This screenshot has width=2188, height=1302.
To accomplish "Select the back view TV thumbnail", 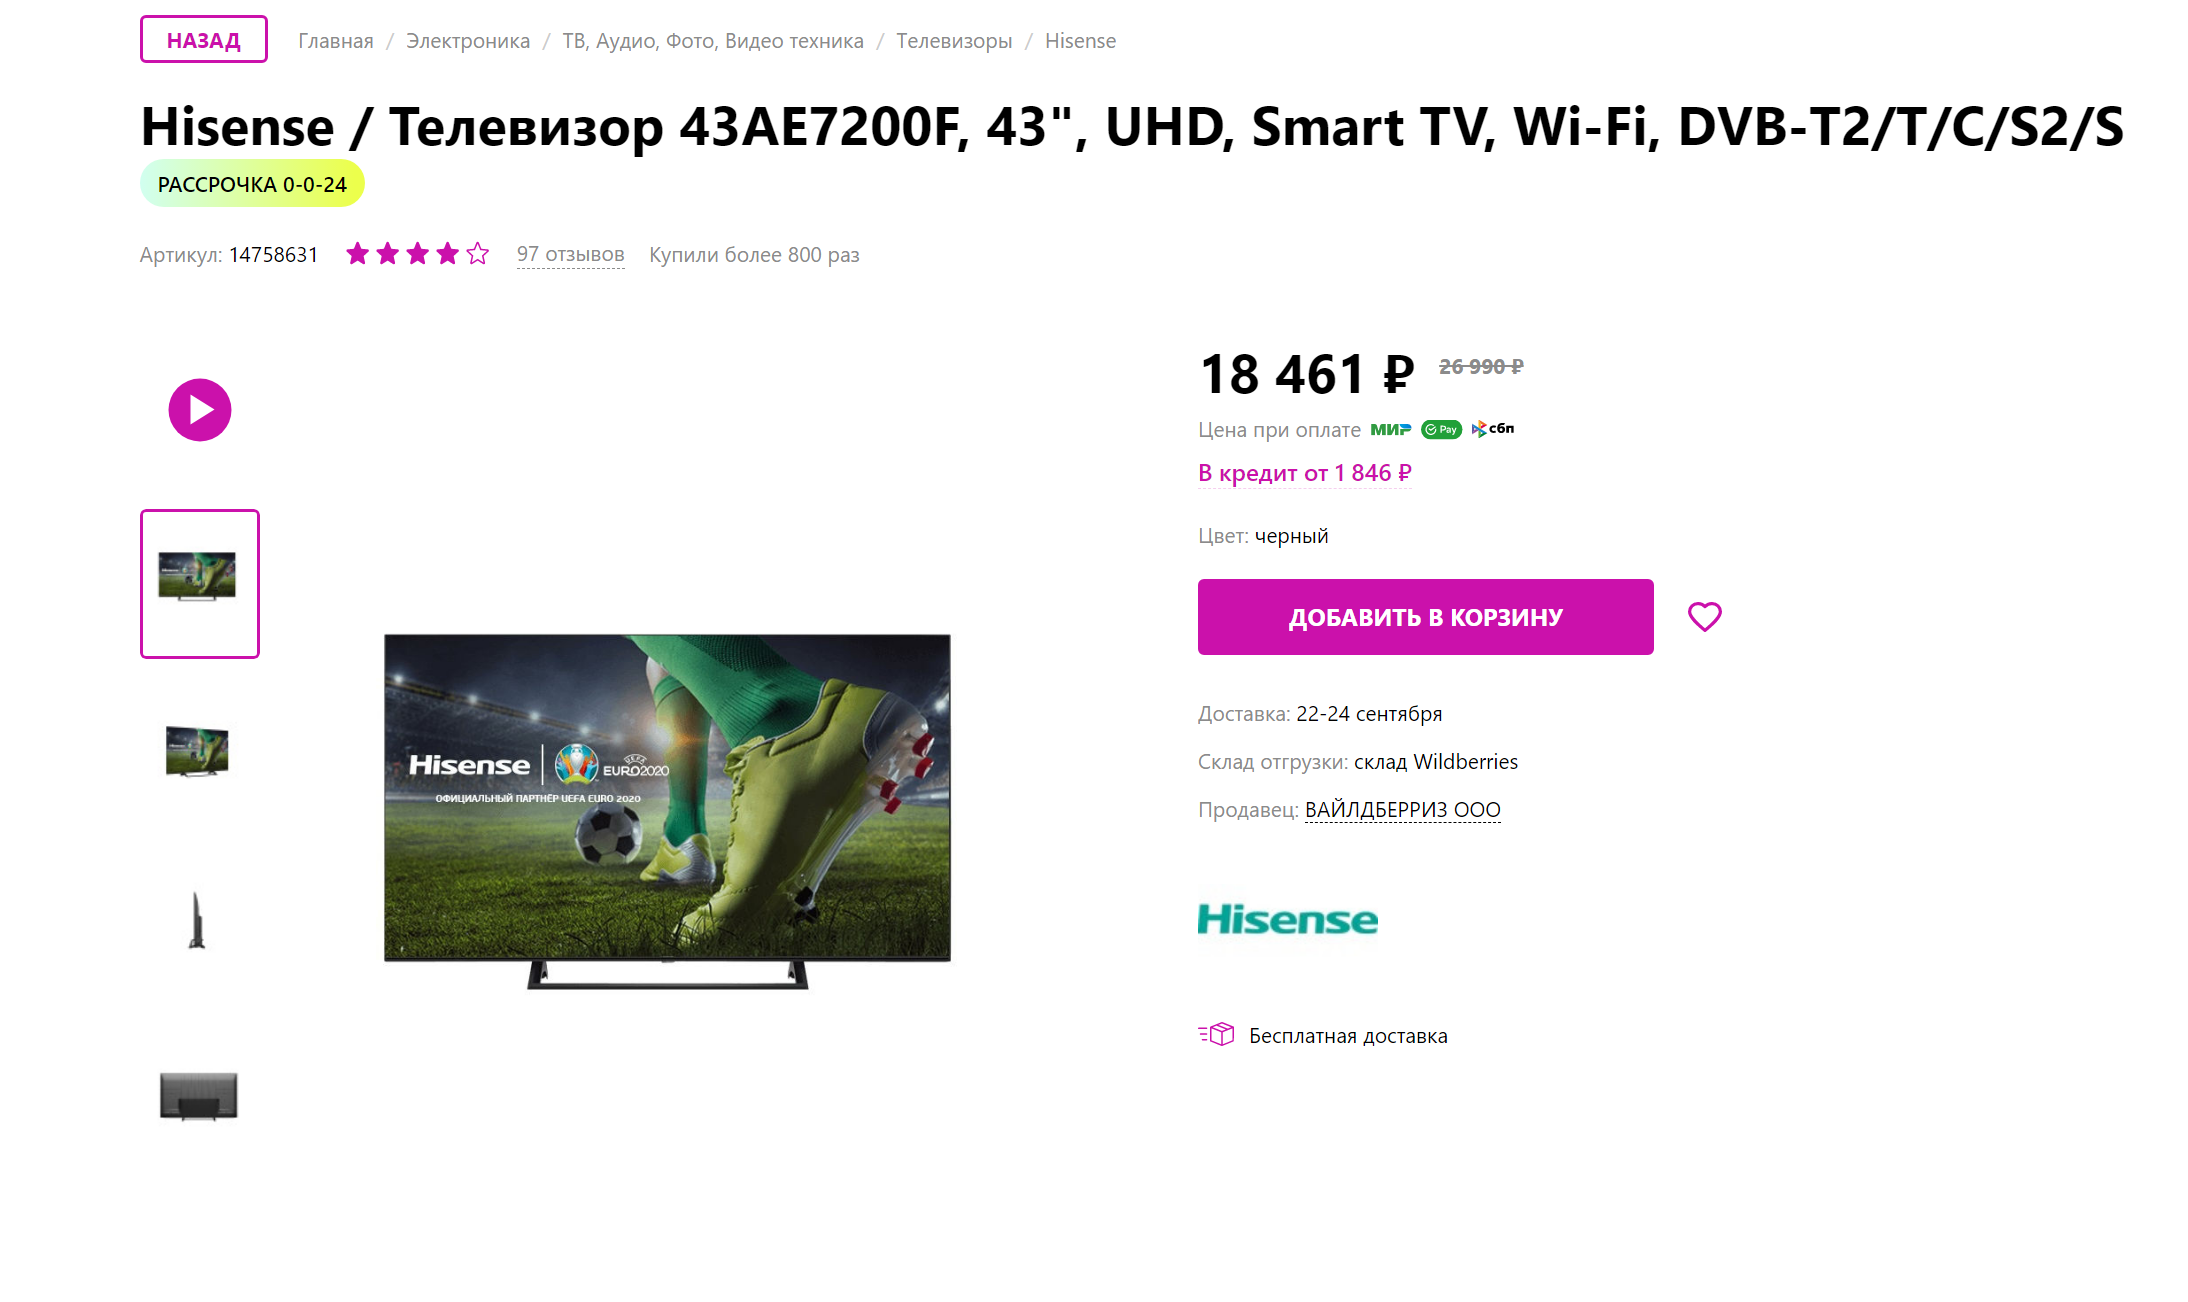I will tap(199, 1096).
